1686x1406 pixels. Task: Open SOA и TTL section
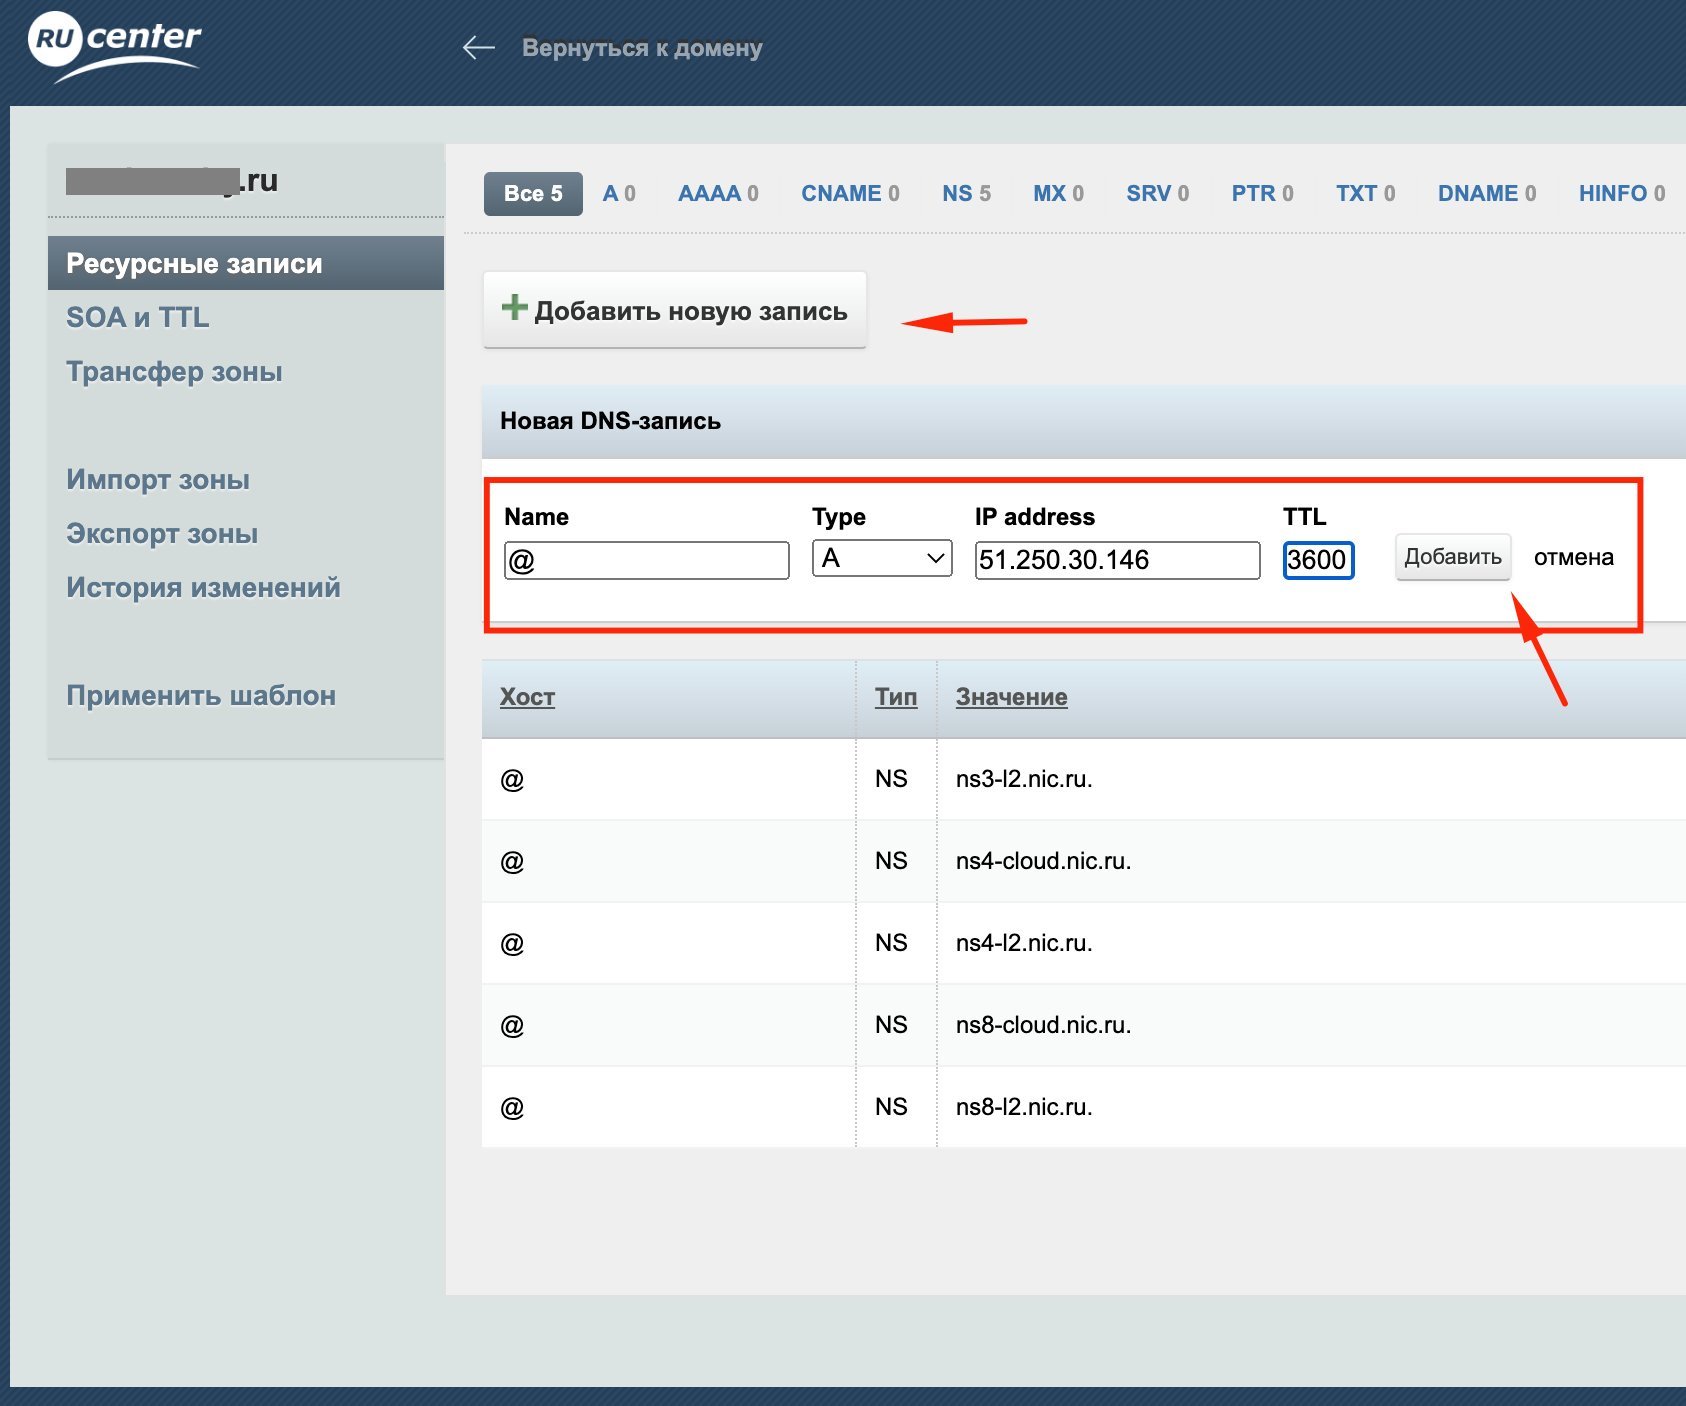point(138,317)
